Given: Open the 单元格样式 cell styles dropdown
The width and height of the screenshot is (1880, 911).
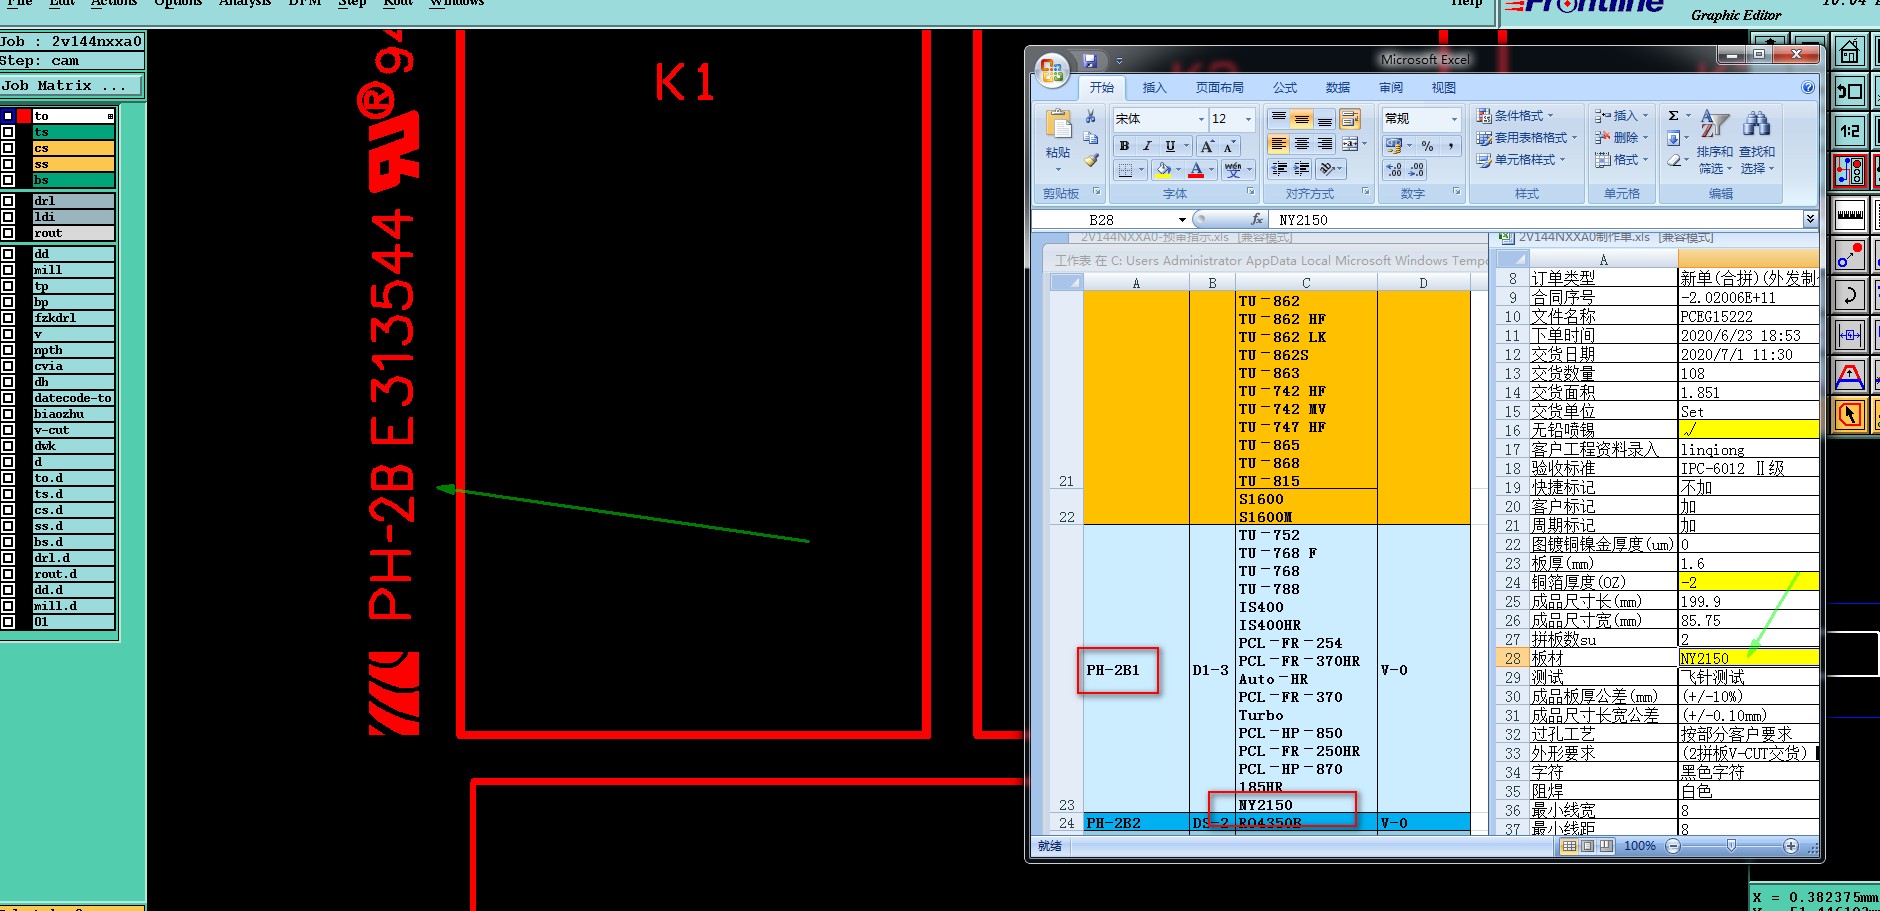Looking at the screenshot, I should 1521,160.
